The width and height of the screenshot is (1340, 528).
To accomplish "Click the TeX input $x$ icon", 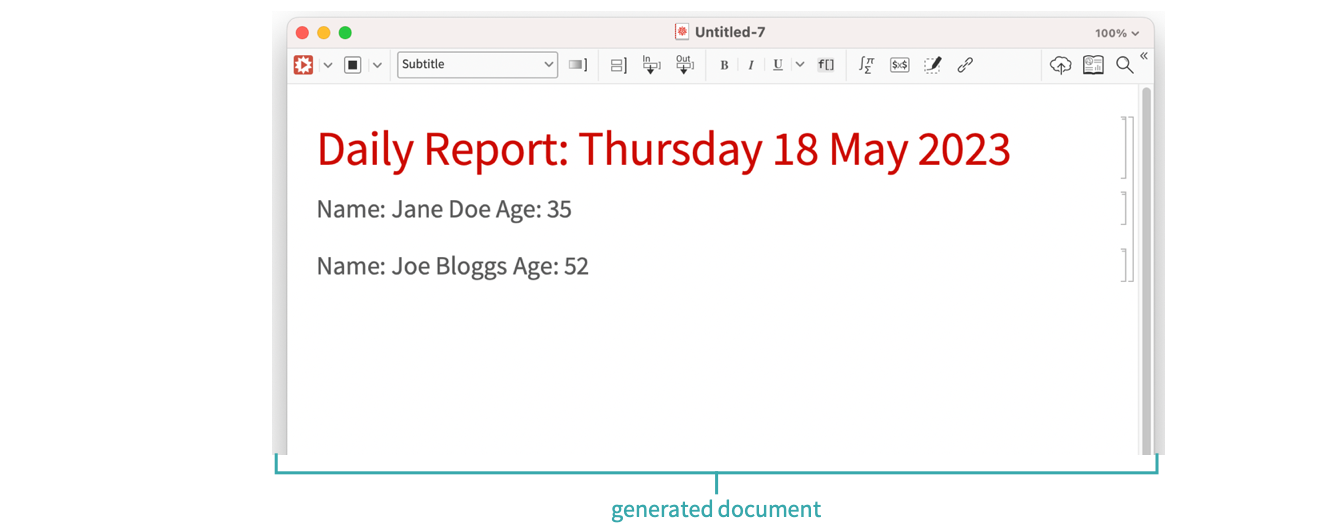I will (x=899, y=65).
